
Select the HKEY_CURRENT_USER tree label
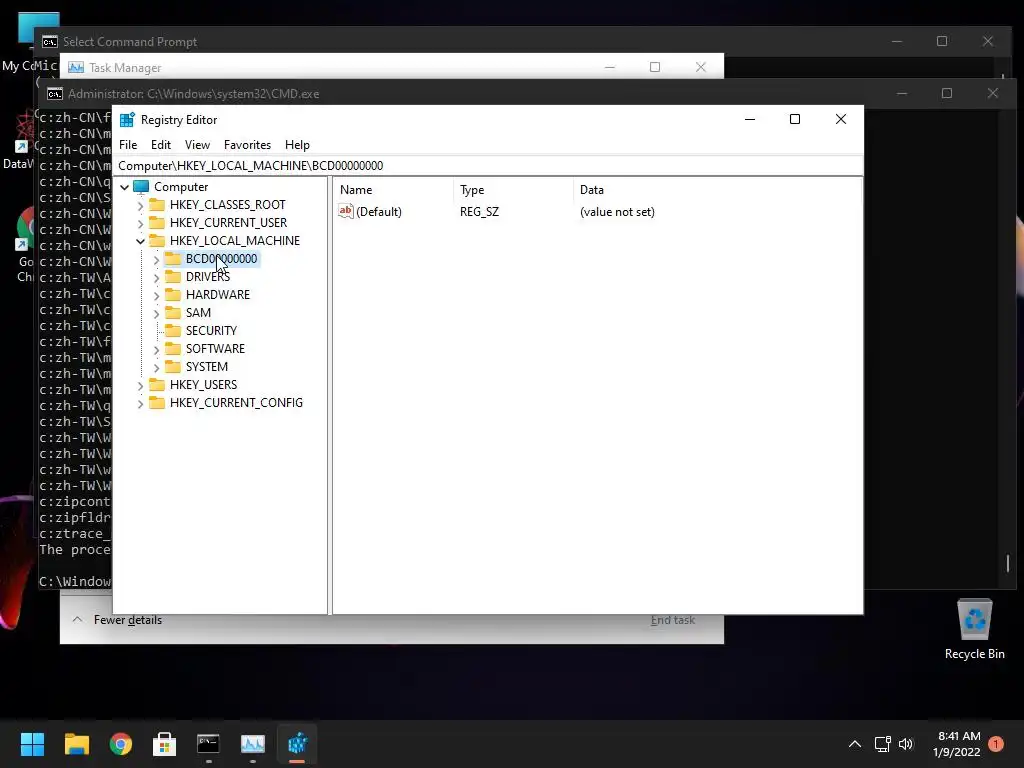coord(228,223)
